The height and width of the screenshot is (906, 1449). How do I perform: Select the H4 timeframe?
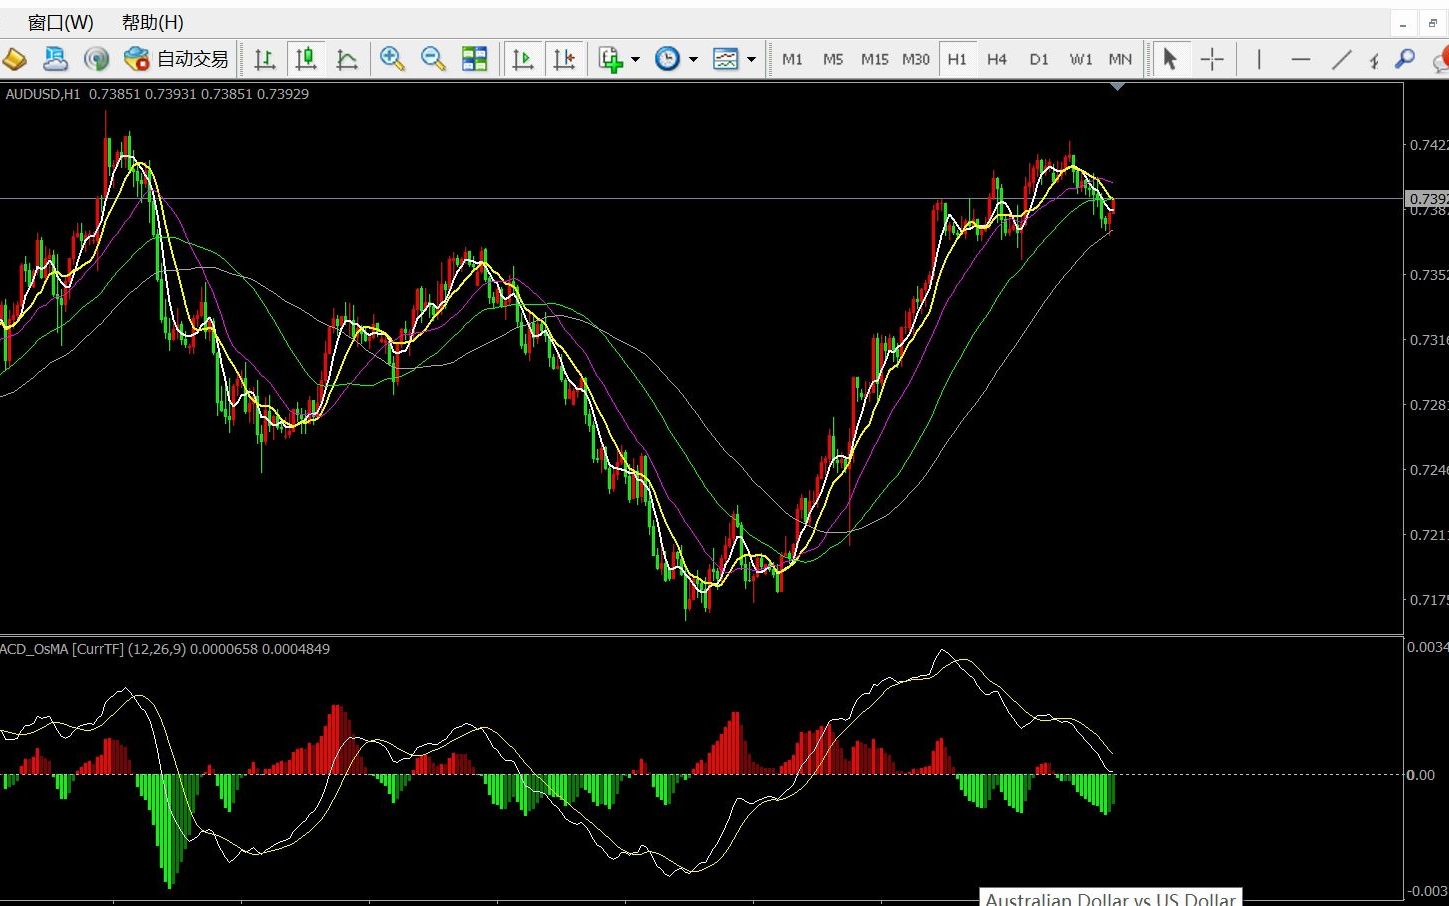coord(997,59)
